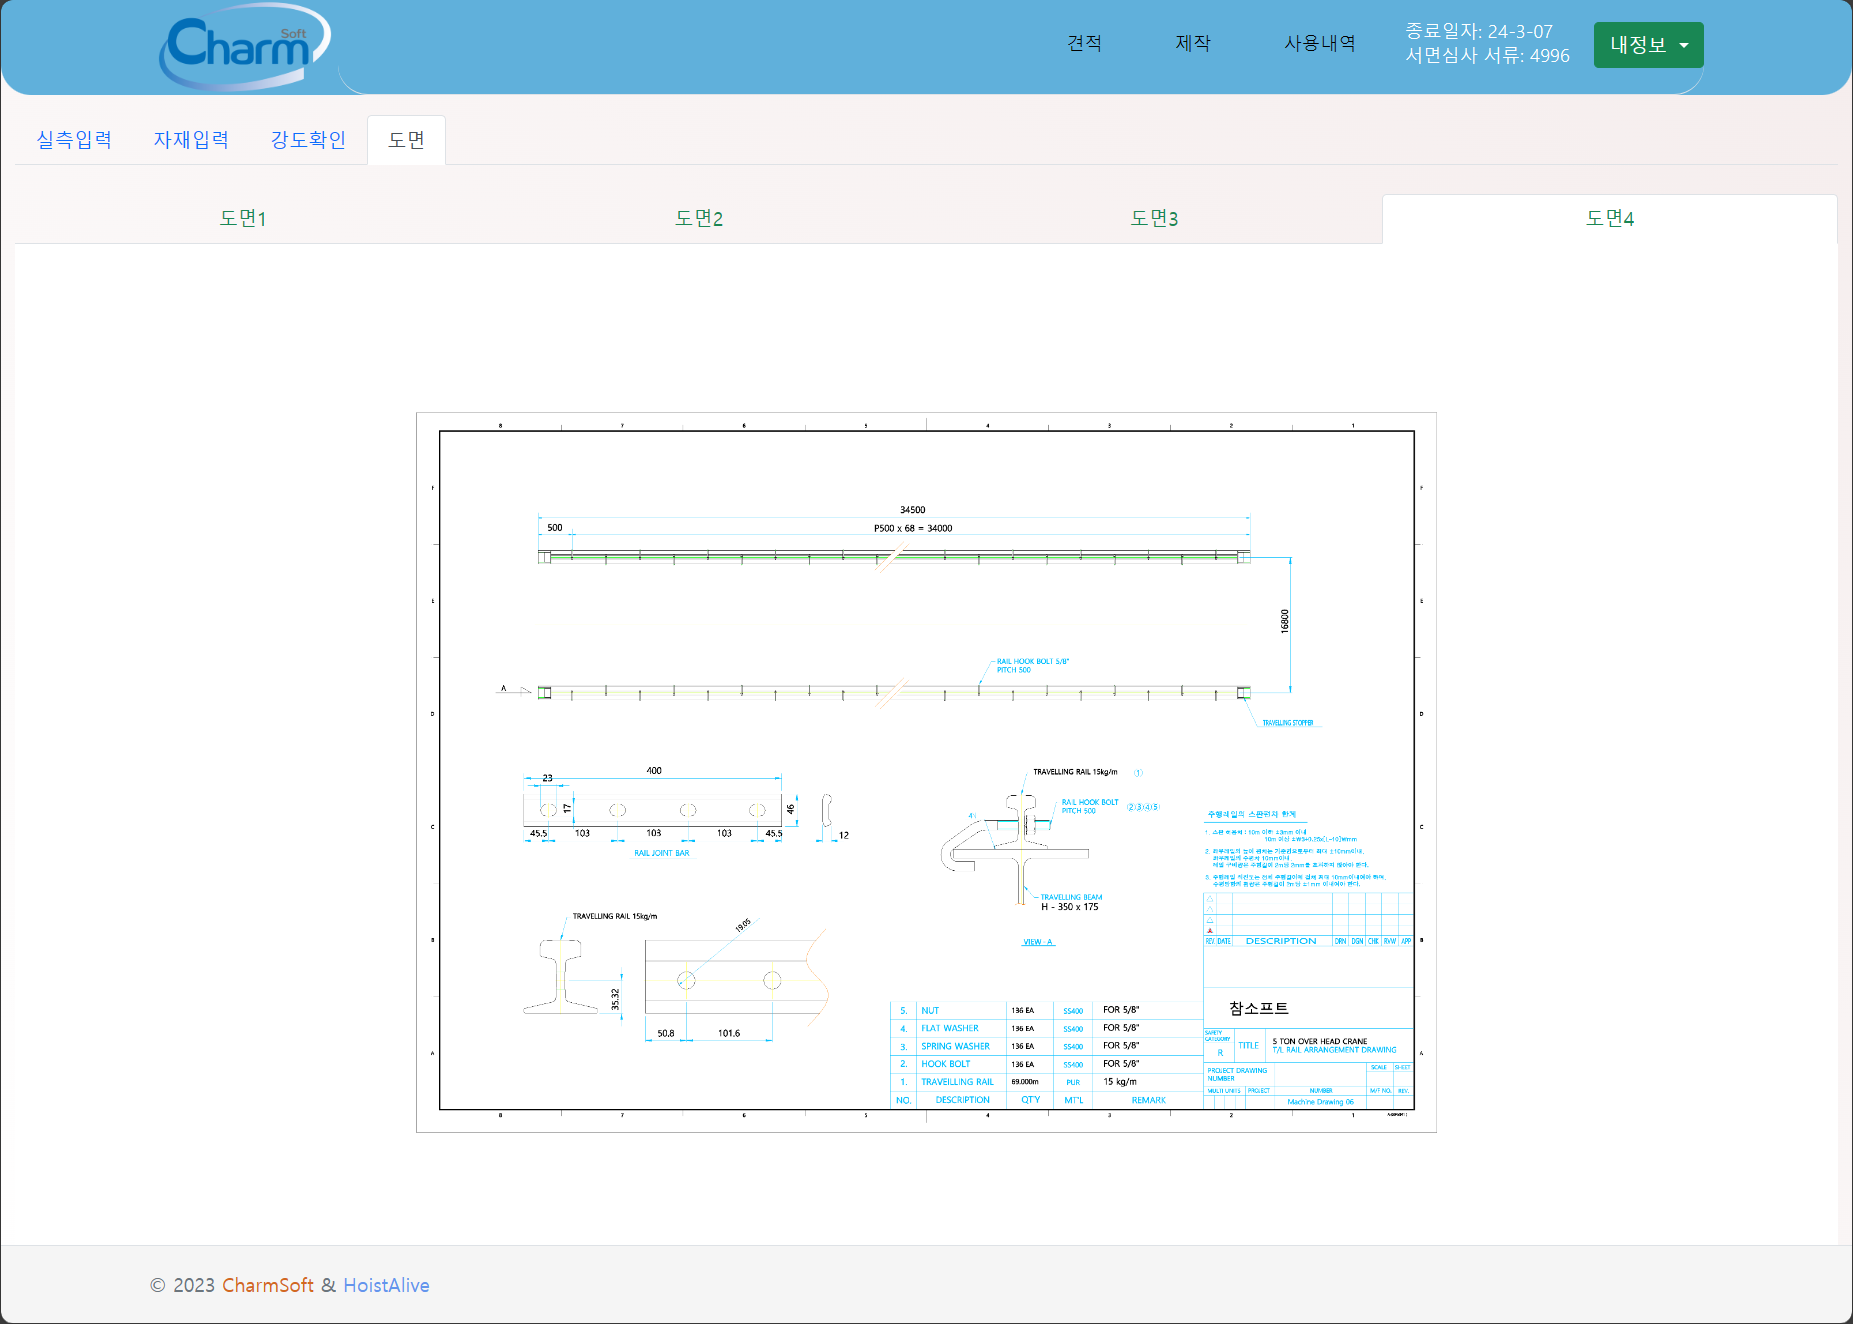
Task: Visit the CharmSoft footer link
Action: 268,1285
